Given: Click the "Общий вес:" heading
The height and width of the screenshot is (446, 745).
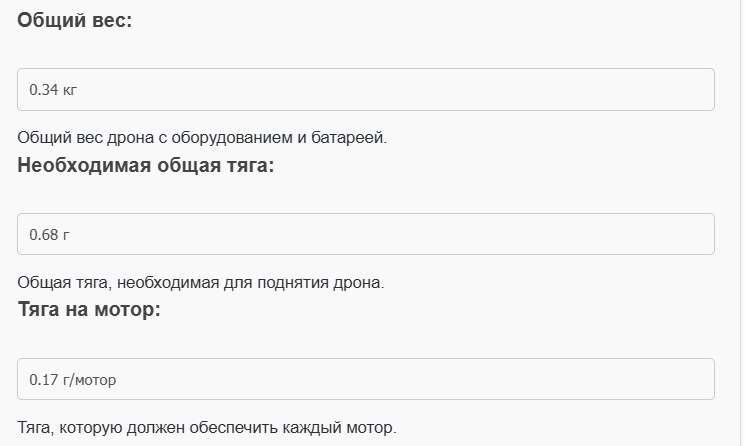Looking at the screenshot, I should click(74, 20).
